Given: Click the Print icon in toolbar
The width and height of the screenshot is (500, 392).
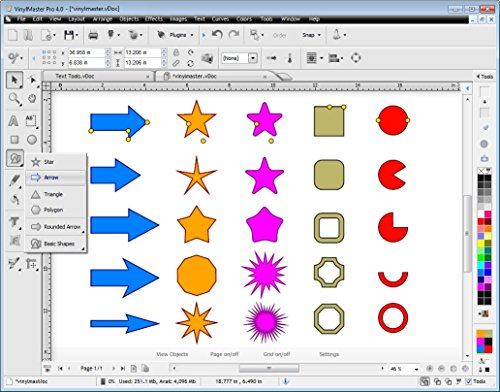Looking at the screenshot, I should [93, 35].
